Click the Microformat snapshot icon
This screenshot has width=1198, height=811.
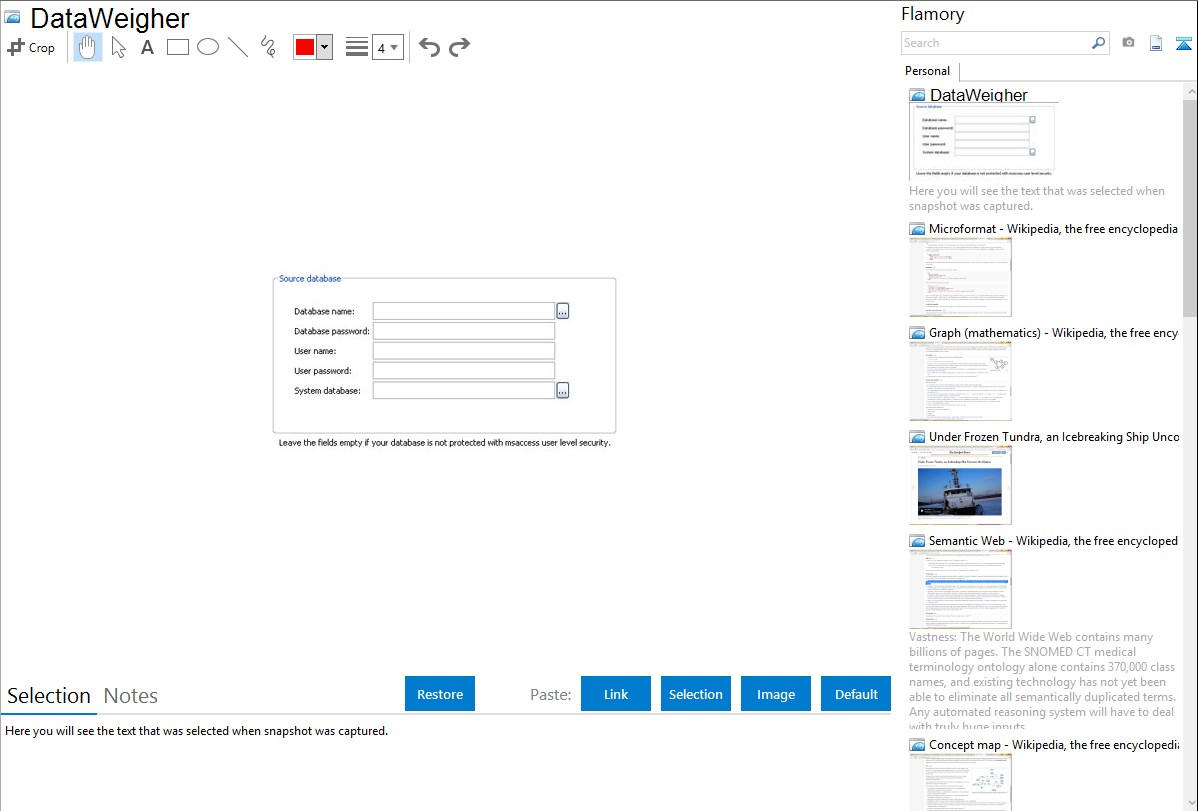pyautogui.click(x=917, y=229)
